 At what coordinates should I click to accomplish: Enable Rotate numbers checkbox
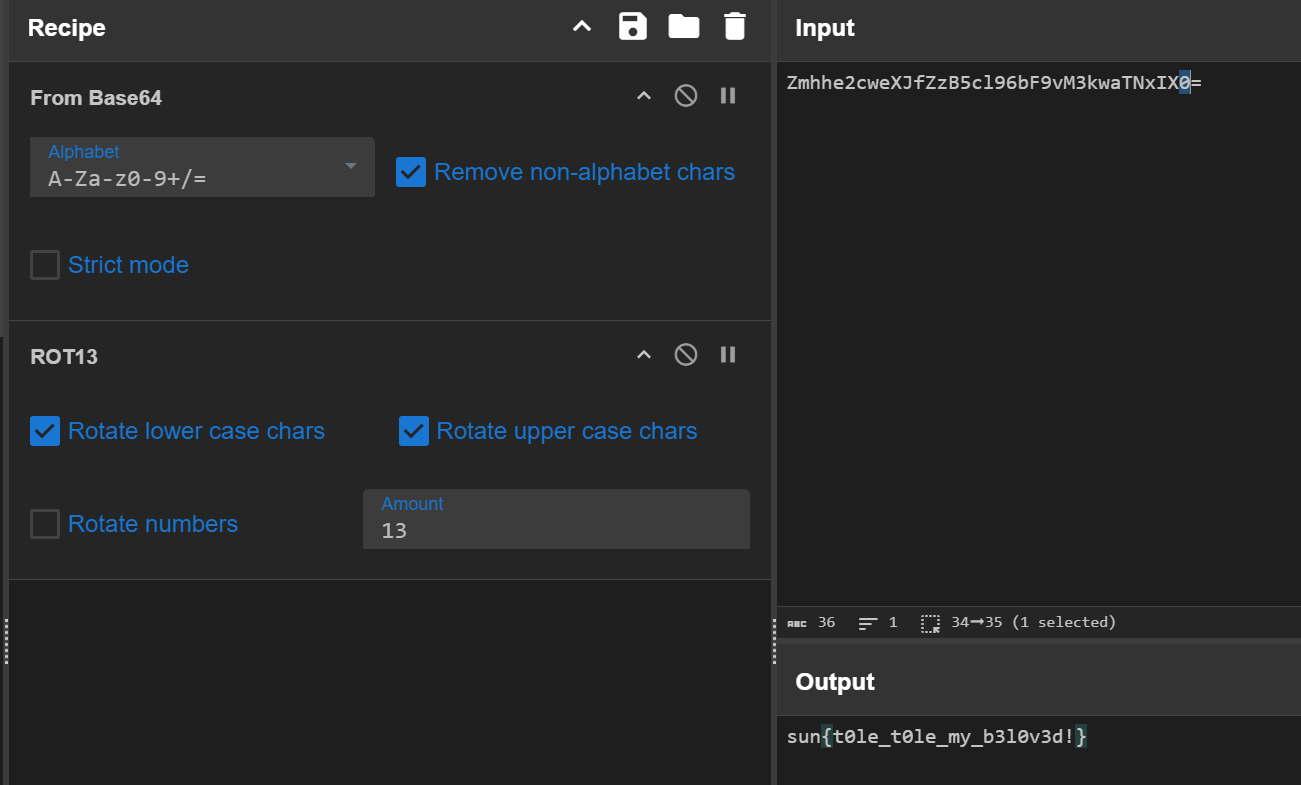click(45, 524)
